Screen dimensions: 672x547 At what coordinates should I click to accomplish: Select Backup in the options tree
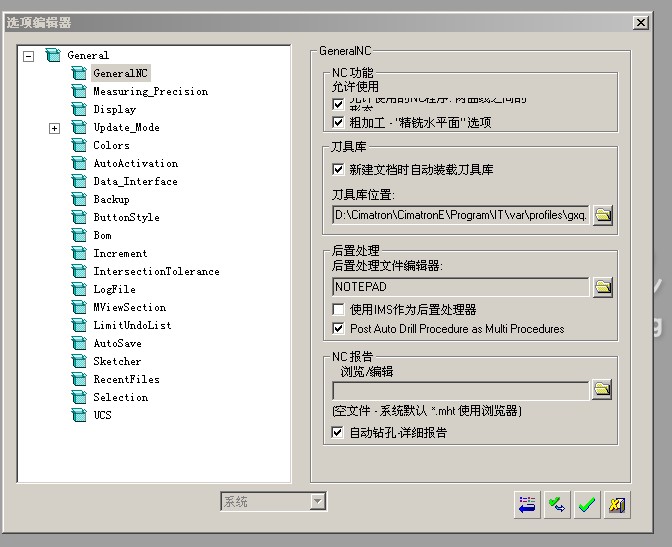click(x=111, y=199)
